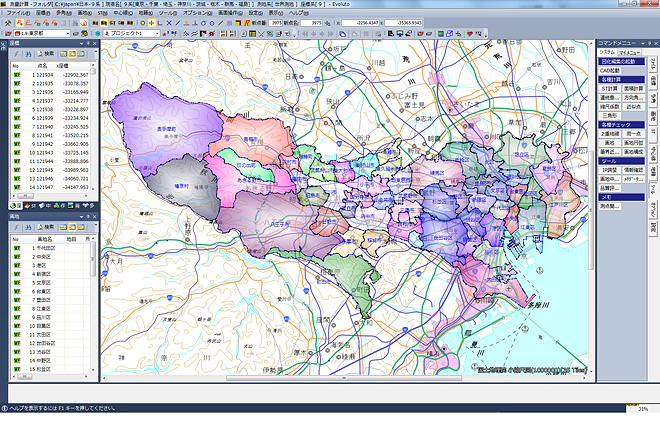
Task: Click the hammer-and-wrench tools icon in the top toolbar
Action: pos(8,23)
